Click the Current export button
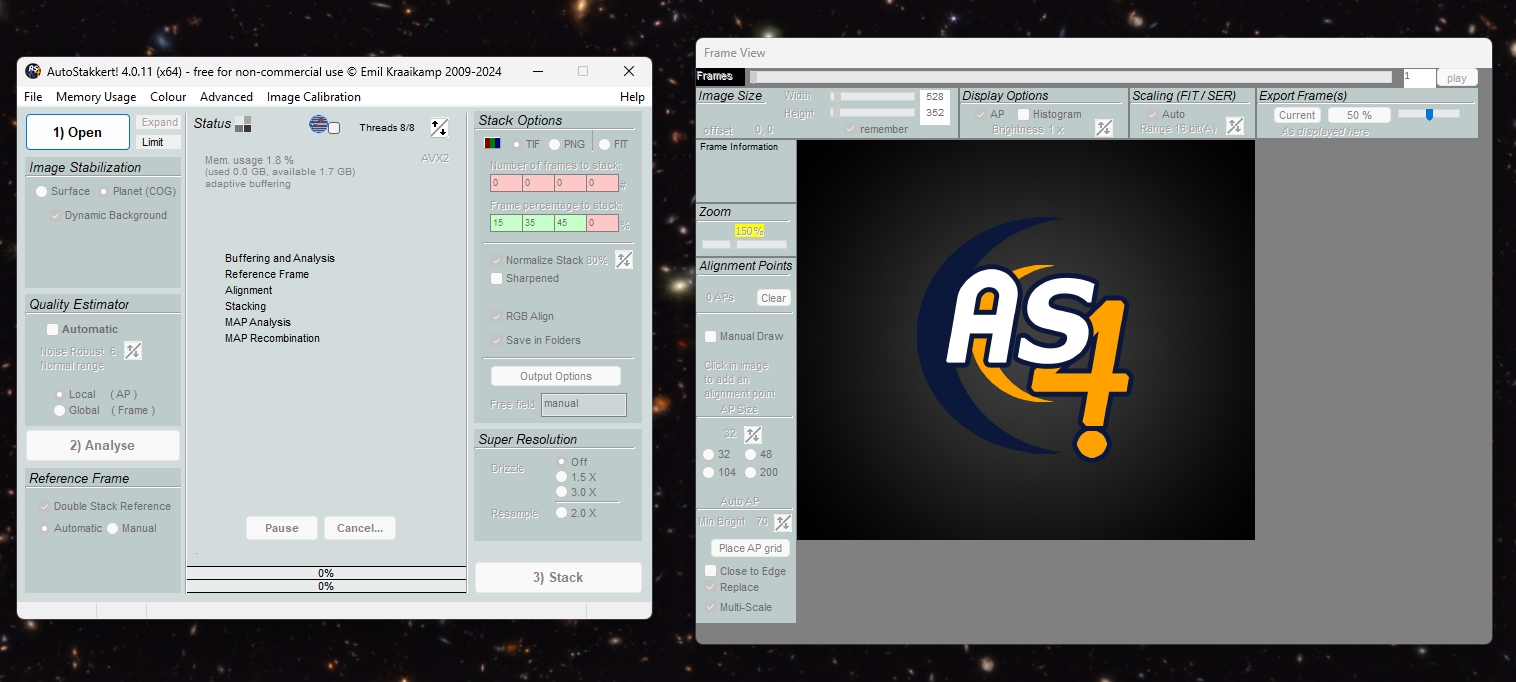 (1297, 115)
